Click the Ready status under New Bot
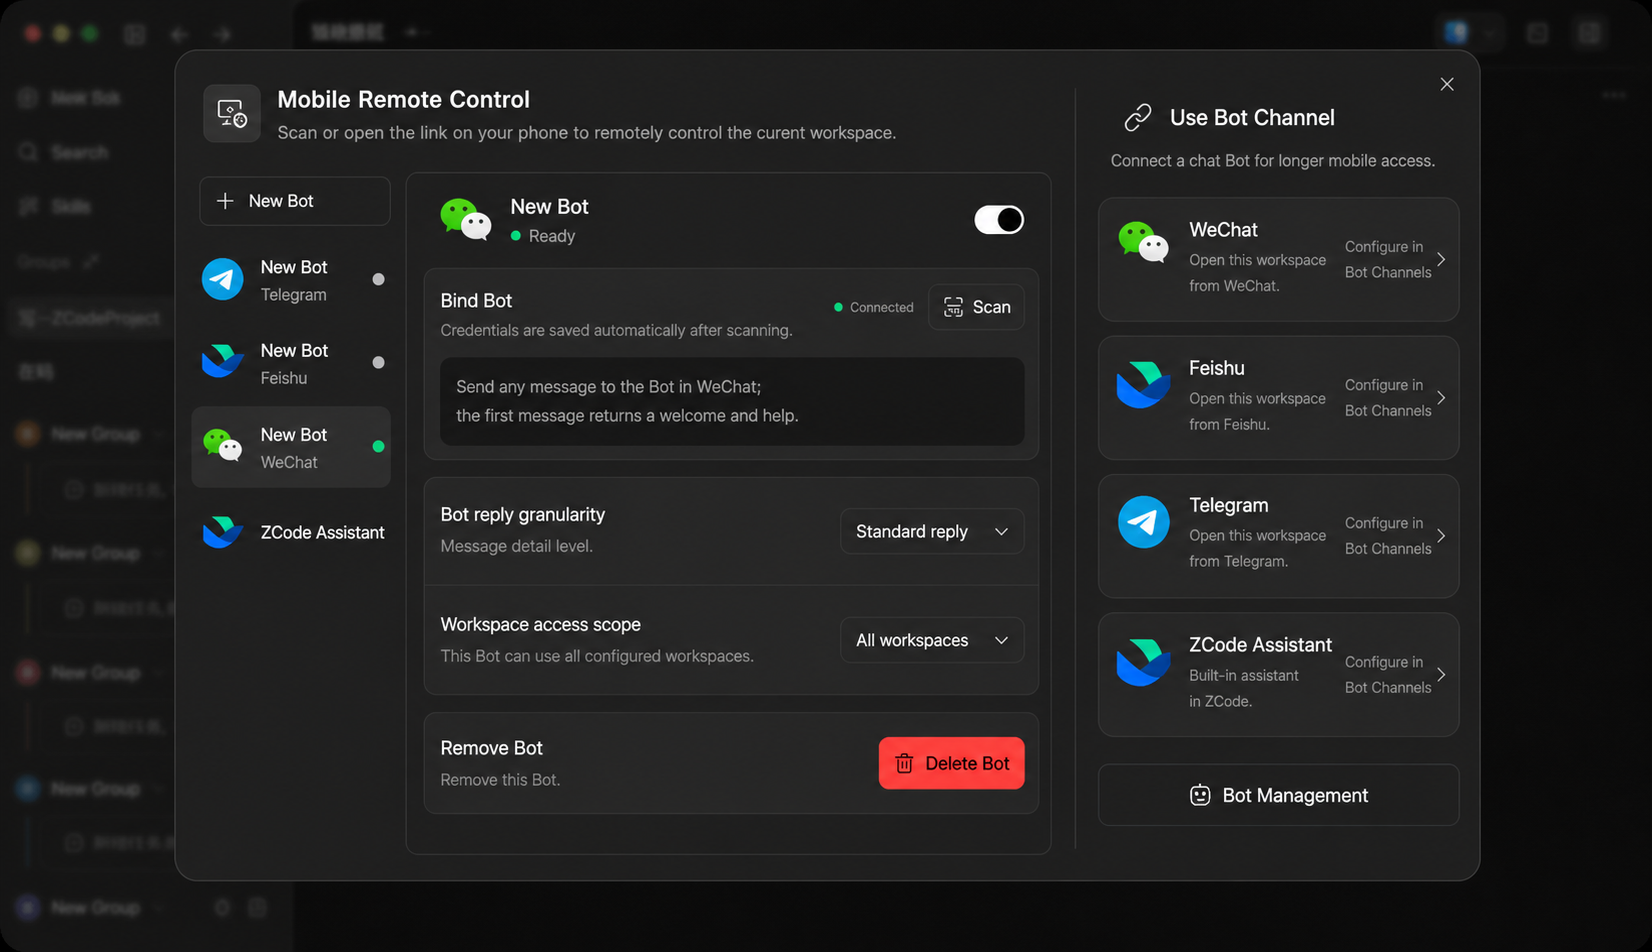 [543, 236]
